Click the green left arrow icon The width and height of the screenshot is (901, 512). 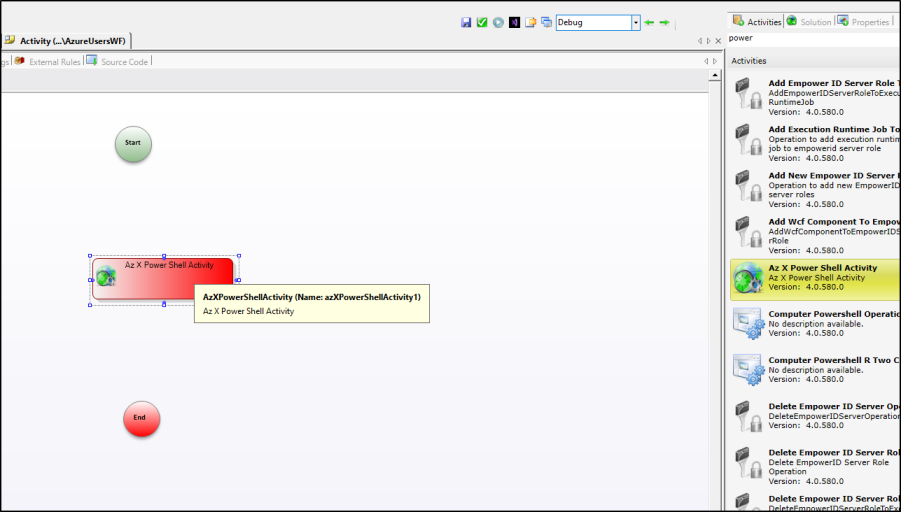[x=649, y=22]
